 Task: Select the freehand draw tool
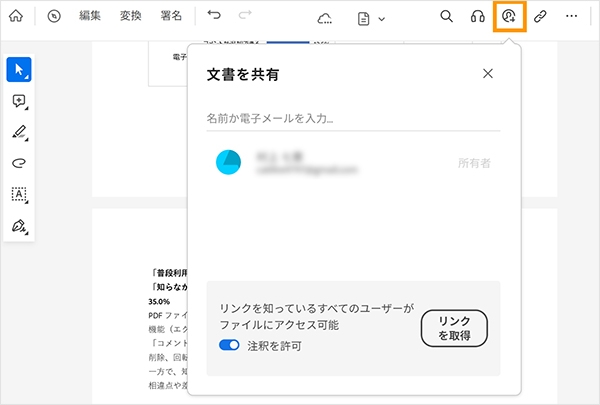pos(19,163)
